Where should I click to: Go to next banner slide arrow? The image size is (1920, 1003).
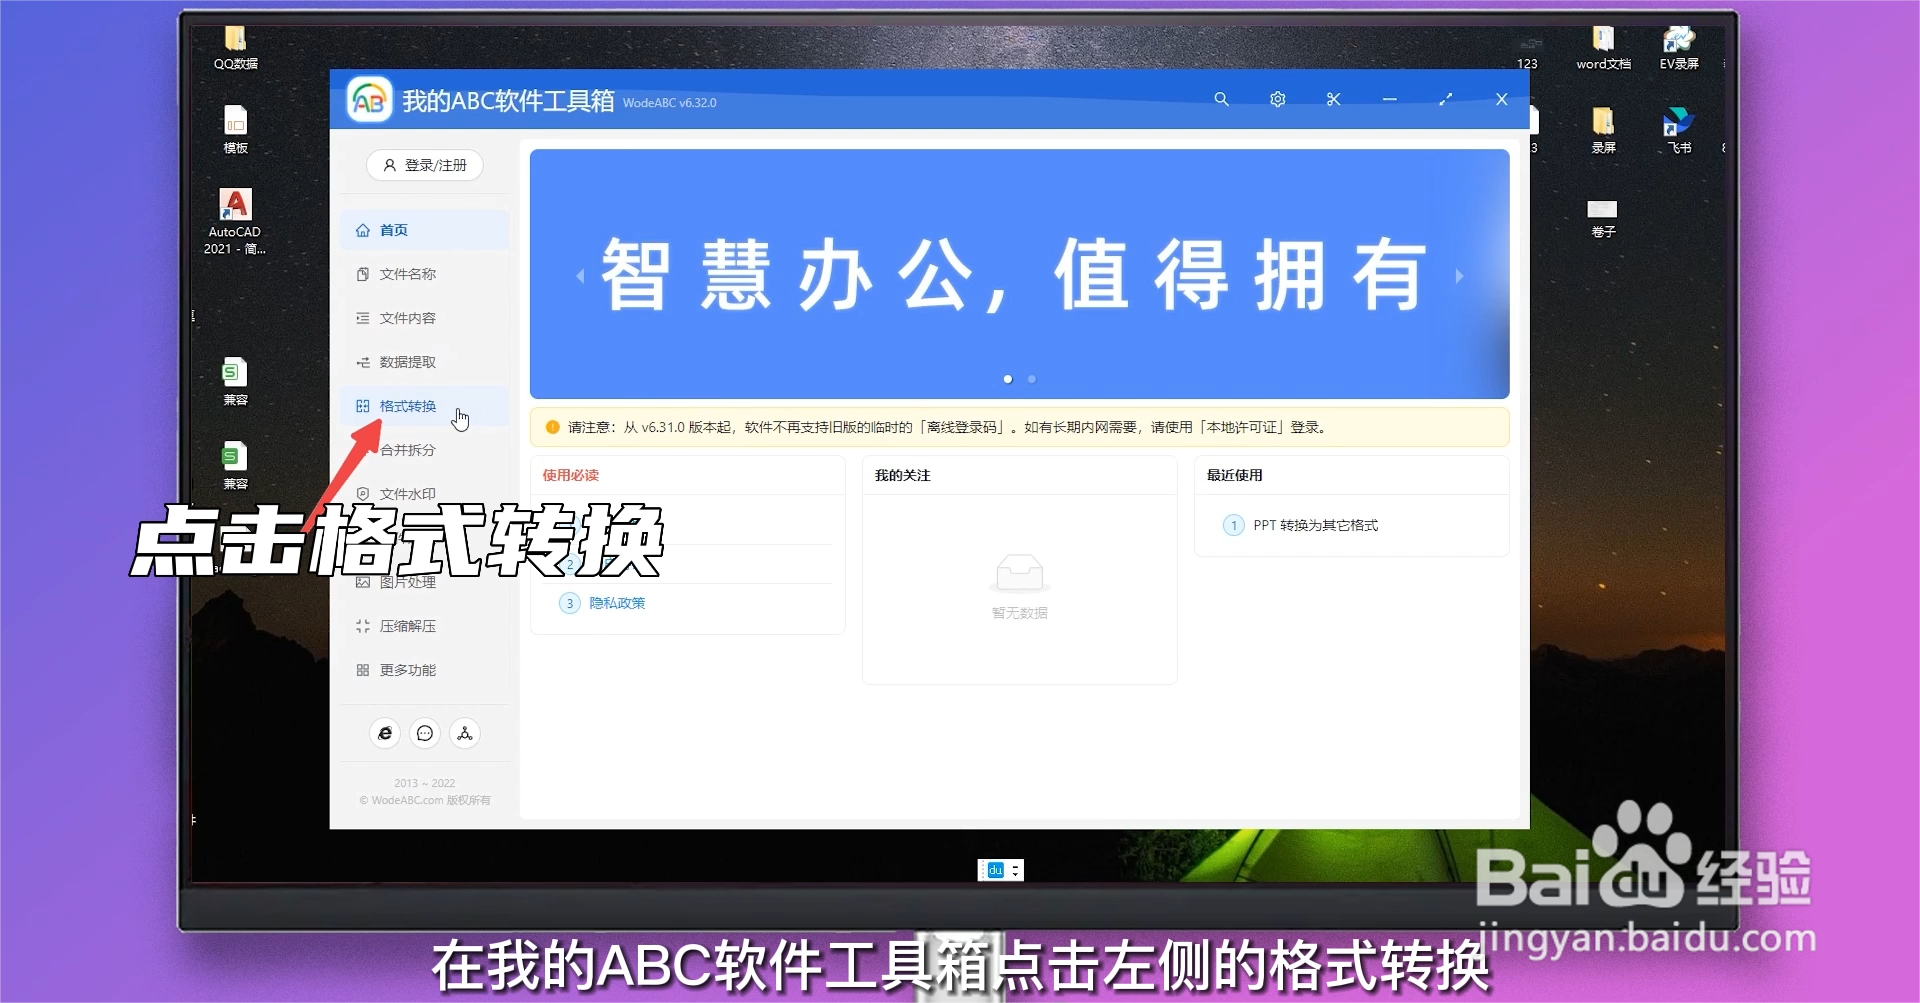[x=1459, y=276]
